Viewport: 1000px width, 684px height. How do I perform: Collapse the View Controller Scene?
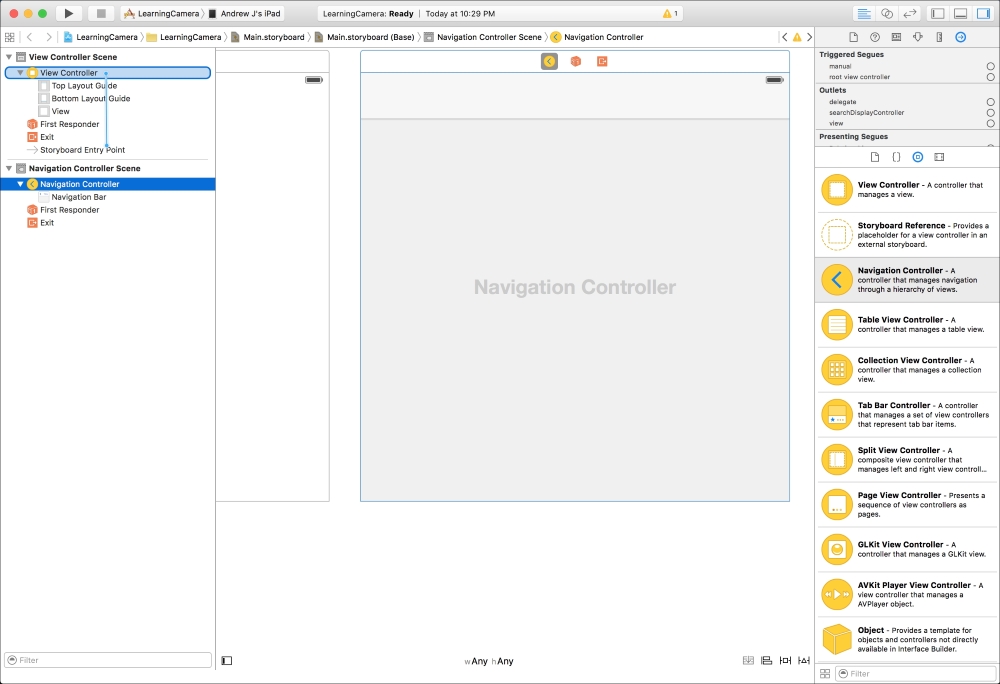point(8,57)
